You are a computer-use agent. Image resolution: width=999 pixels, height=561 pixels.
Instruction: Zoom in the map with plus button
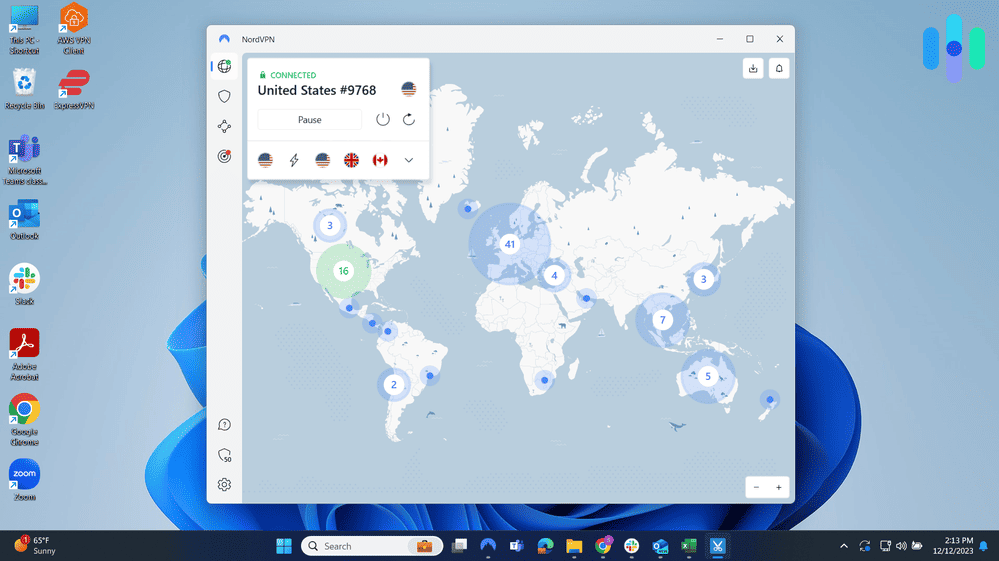[x=779, y=487]
